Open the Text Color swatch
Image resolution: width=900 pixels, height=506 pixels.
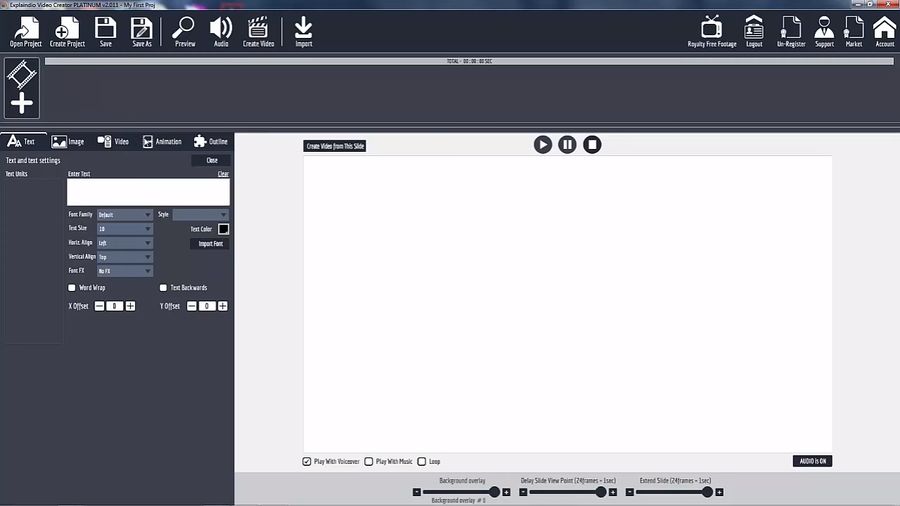[223, 229]
